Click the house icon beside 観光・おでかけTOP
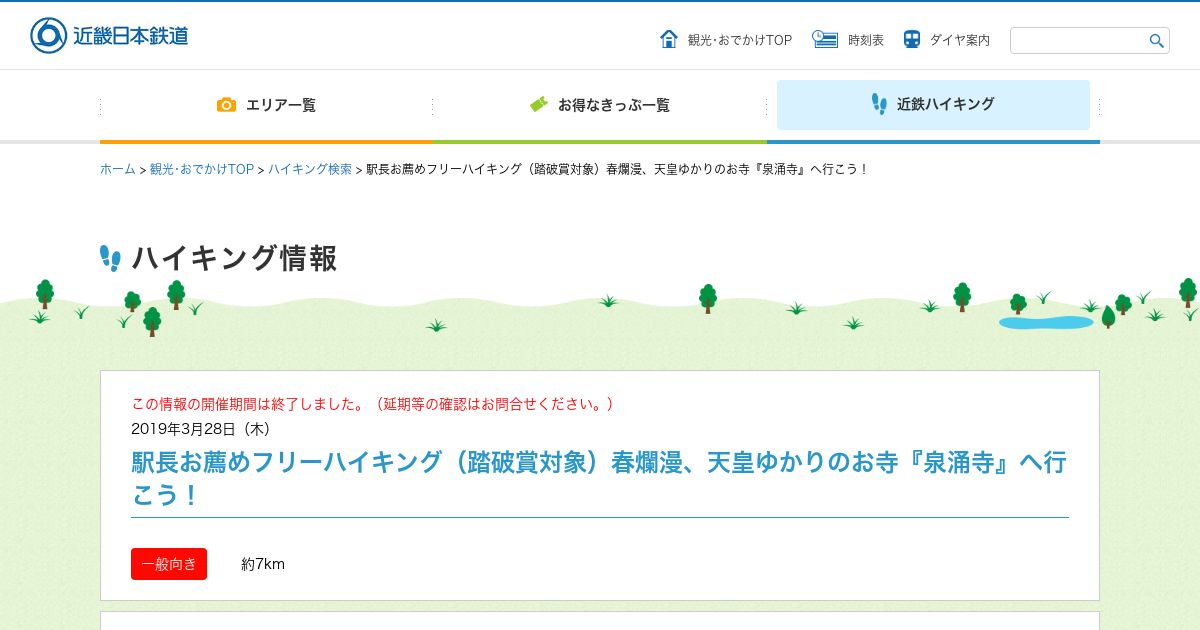This screenshot has height=630, width=1200. (x=669, y=39)
